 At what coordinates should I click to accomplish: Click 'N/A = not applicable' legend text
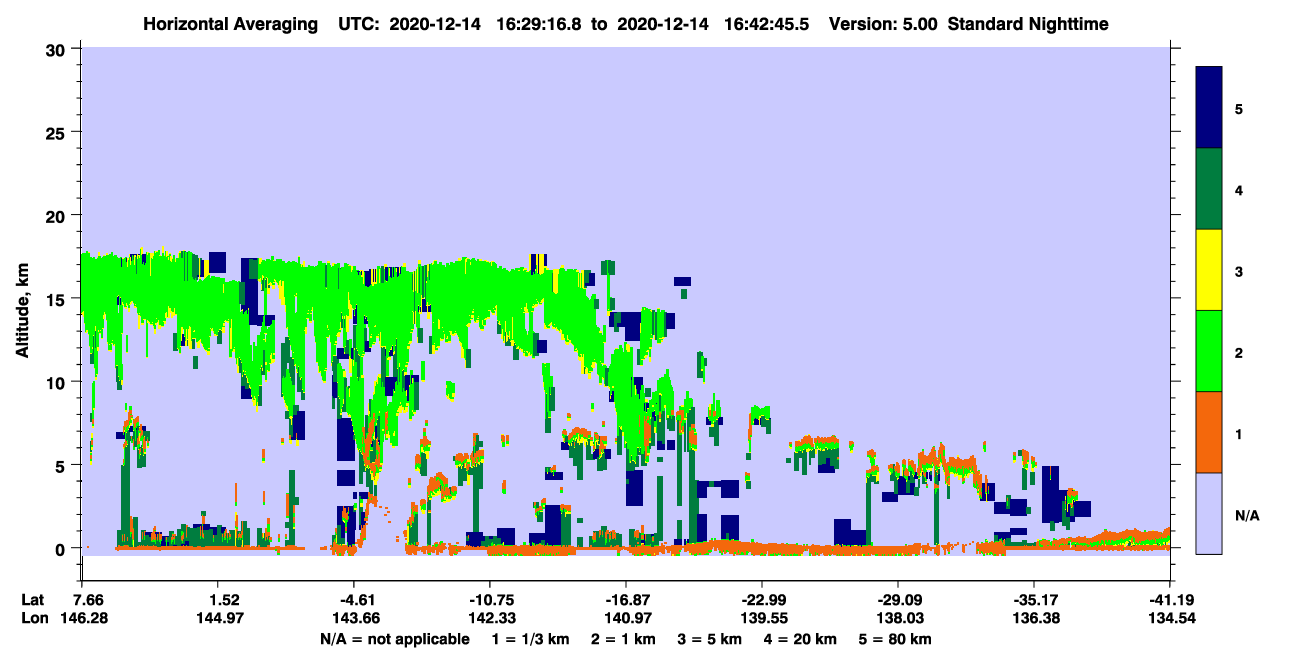[x=394, y=639]
